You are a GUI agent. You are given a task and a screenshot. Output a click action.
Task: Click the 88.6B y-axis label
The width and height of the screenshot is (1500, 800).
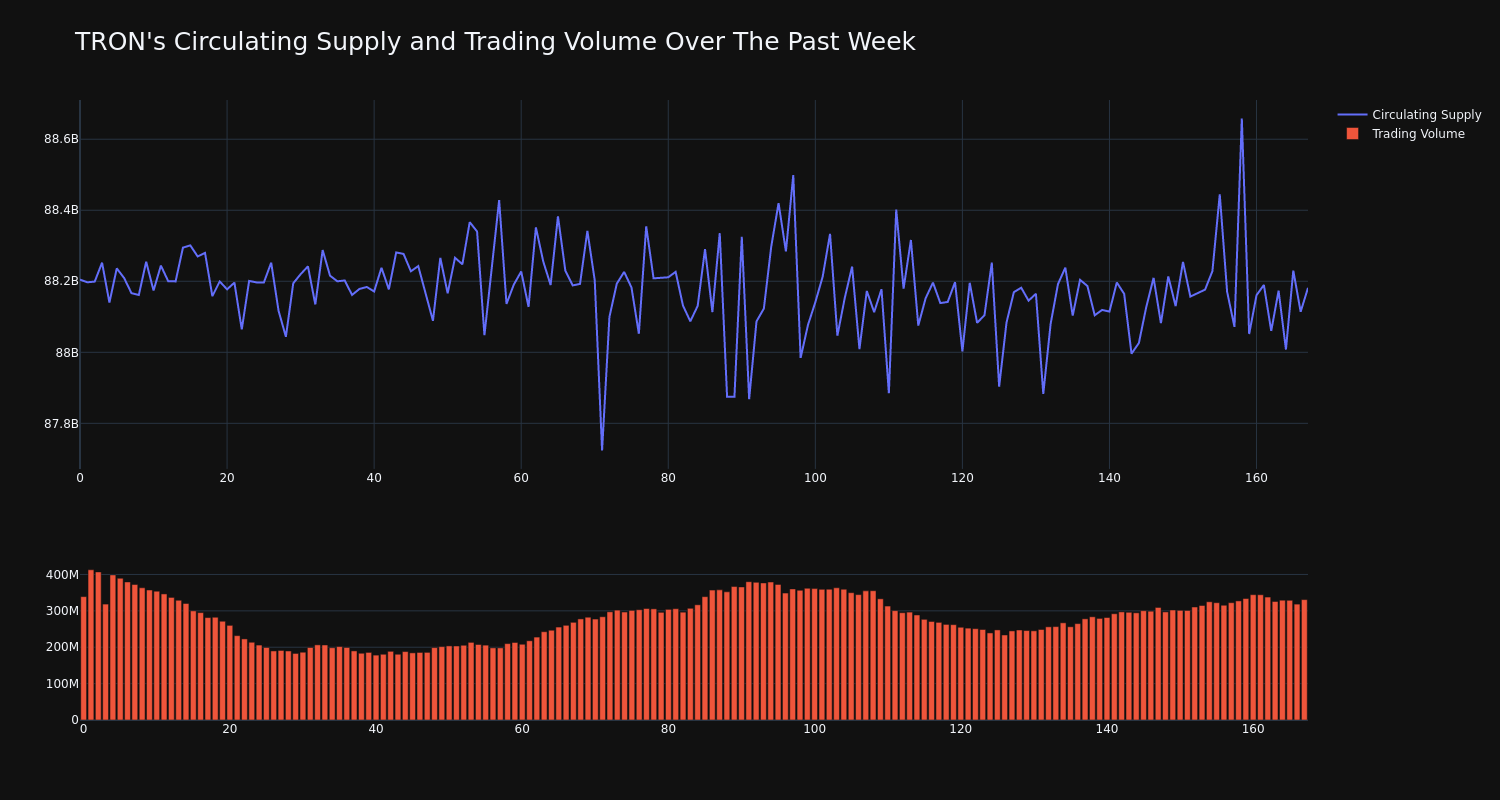coord(61,139)
